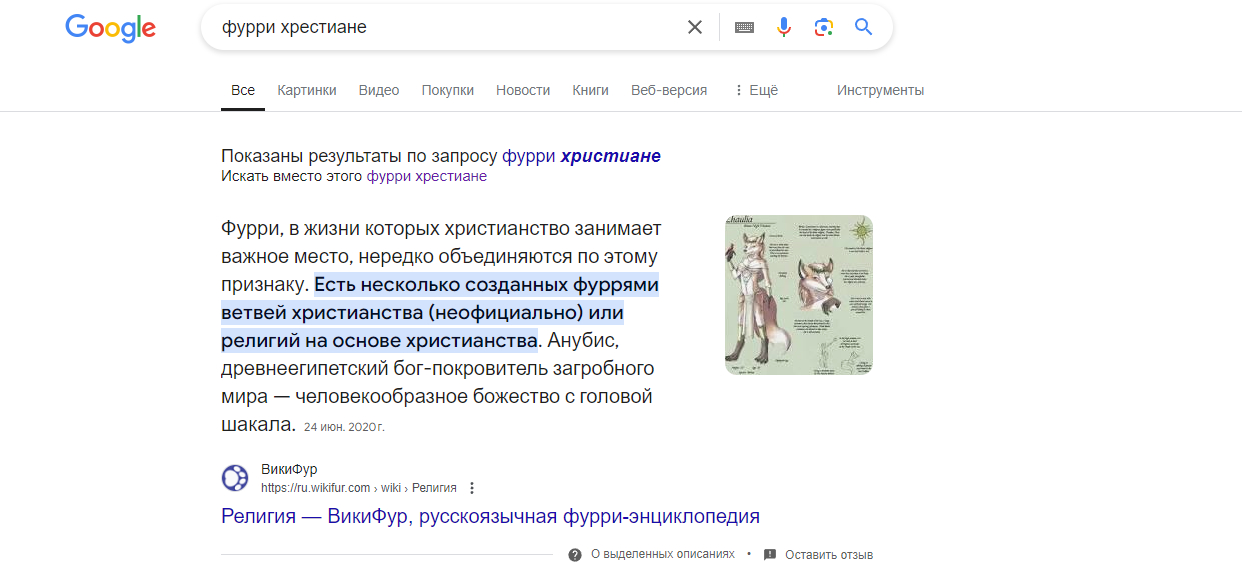1242x562 pixels.
Task: Open the Покупки tab
Action: click(448, 90)
